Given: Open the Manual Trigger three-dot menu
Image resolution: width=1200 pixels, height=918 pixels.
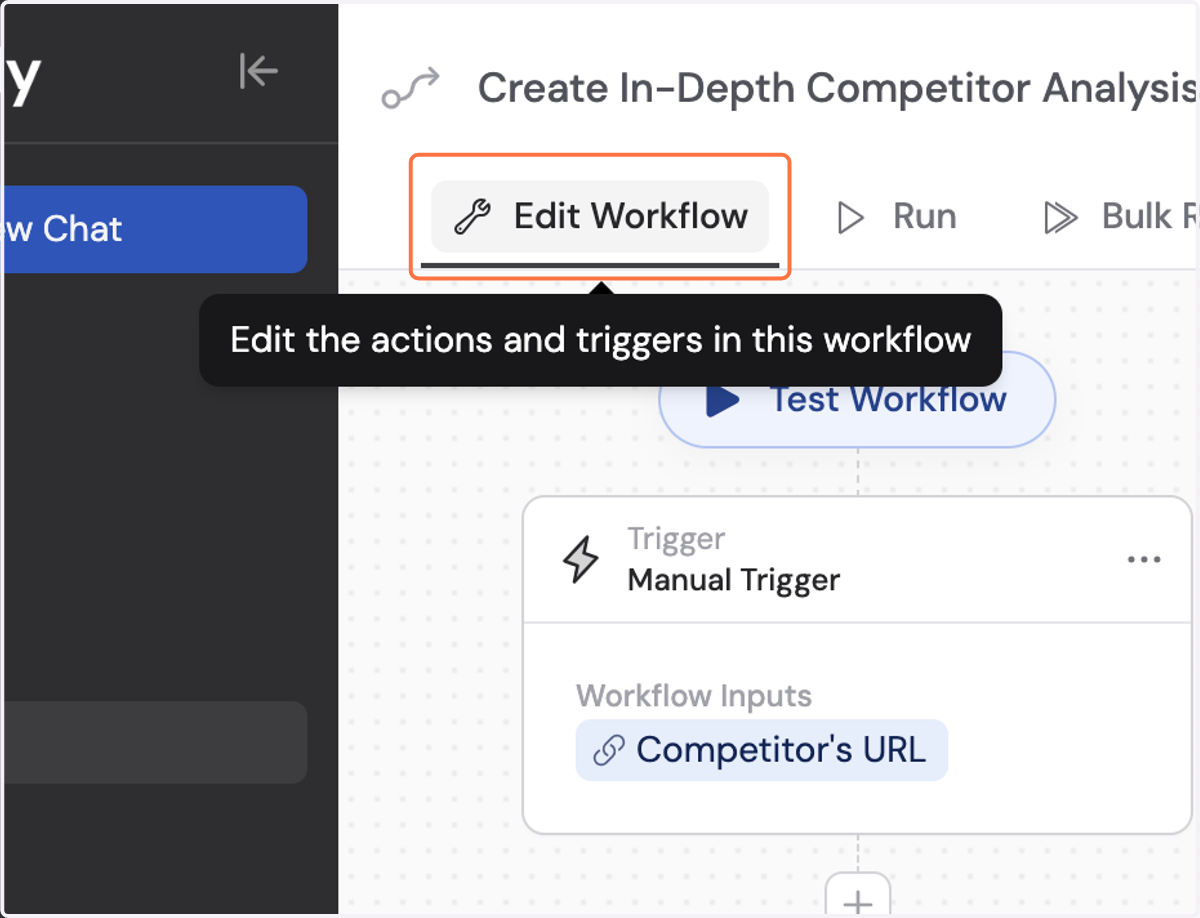Looking at the screenshot, I should coord(1144,559).
